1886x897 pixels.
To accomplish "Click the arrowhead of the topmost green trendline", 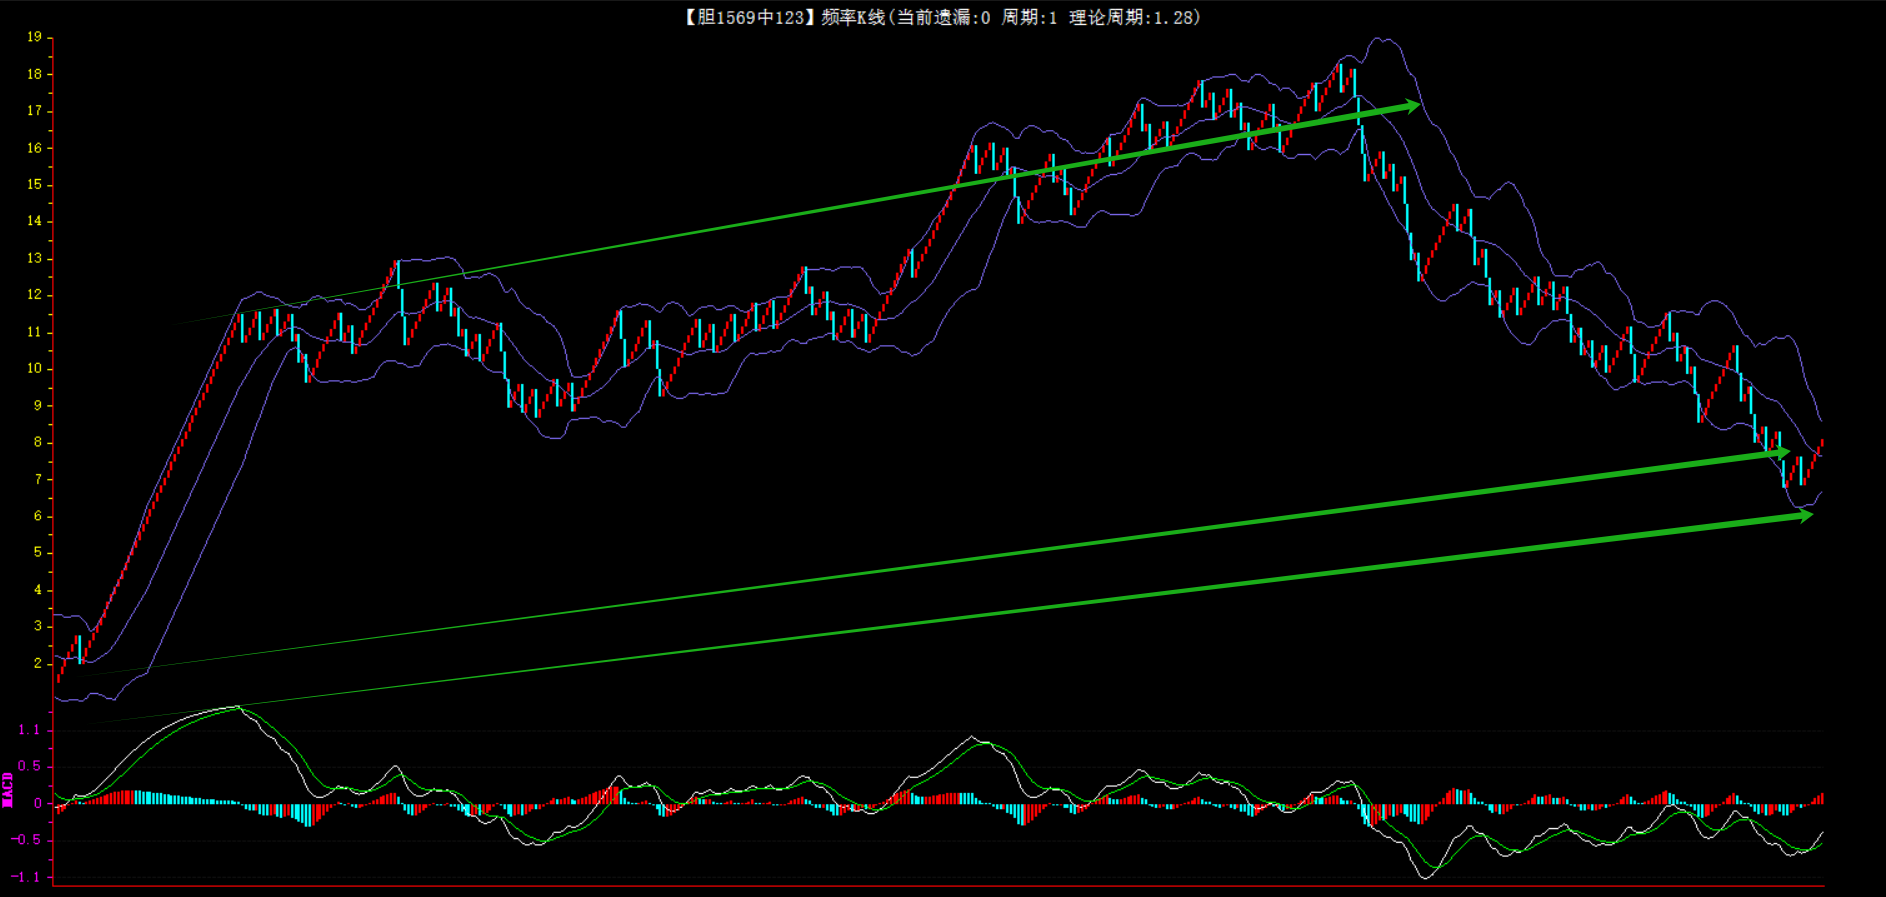I will 1411,105.
